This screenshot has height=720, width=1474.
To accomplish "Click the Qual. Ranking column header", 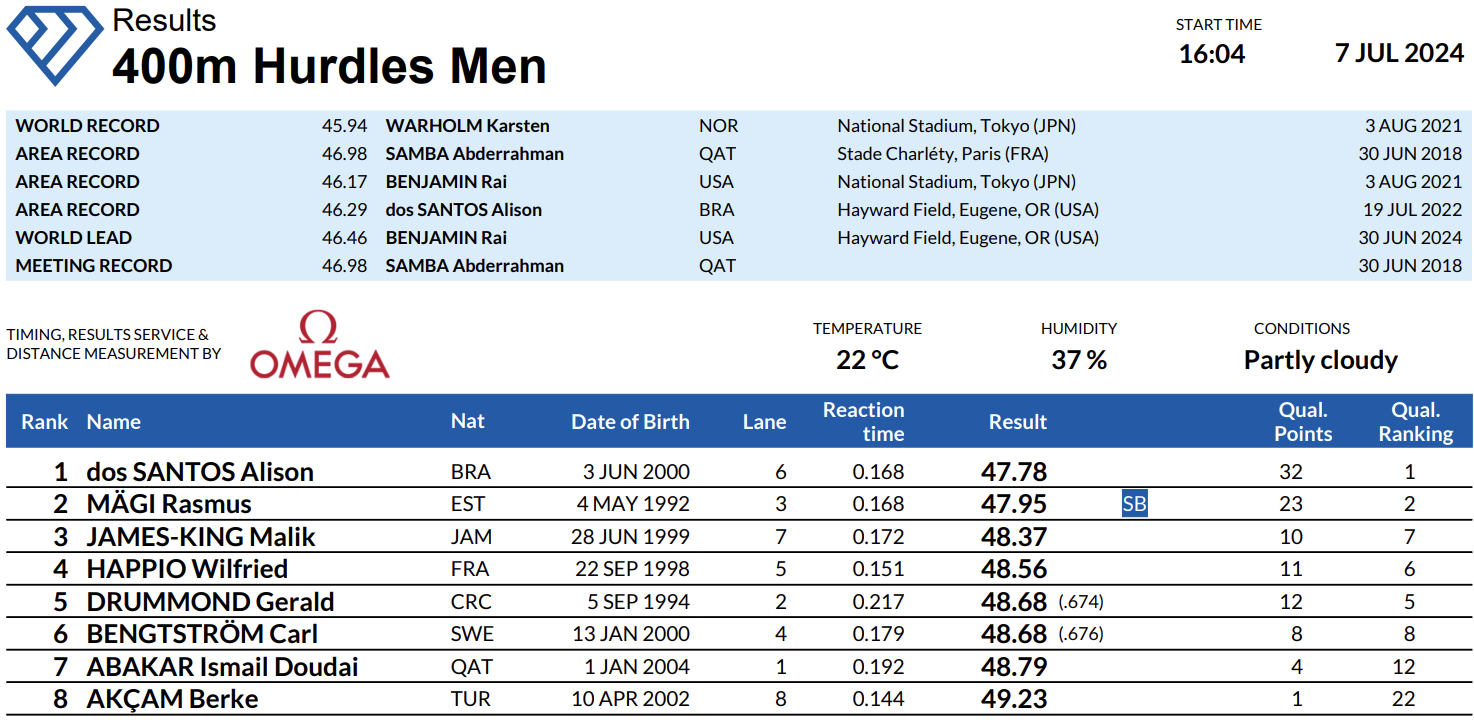I will (1415, 422).
